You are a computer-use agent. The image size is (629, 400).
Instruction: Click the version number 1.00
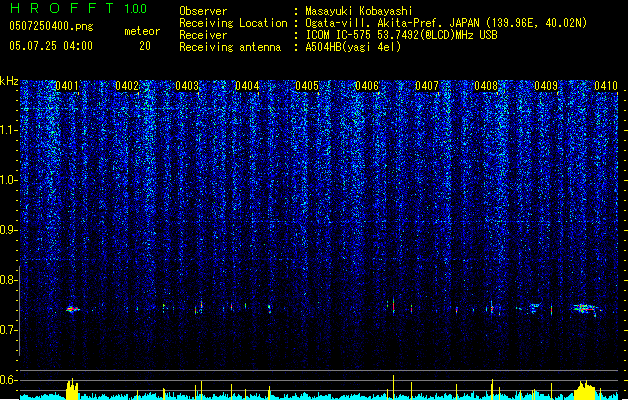tap(135, 9)
